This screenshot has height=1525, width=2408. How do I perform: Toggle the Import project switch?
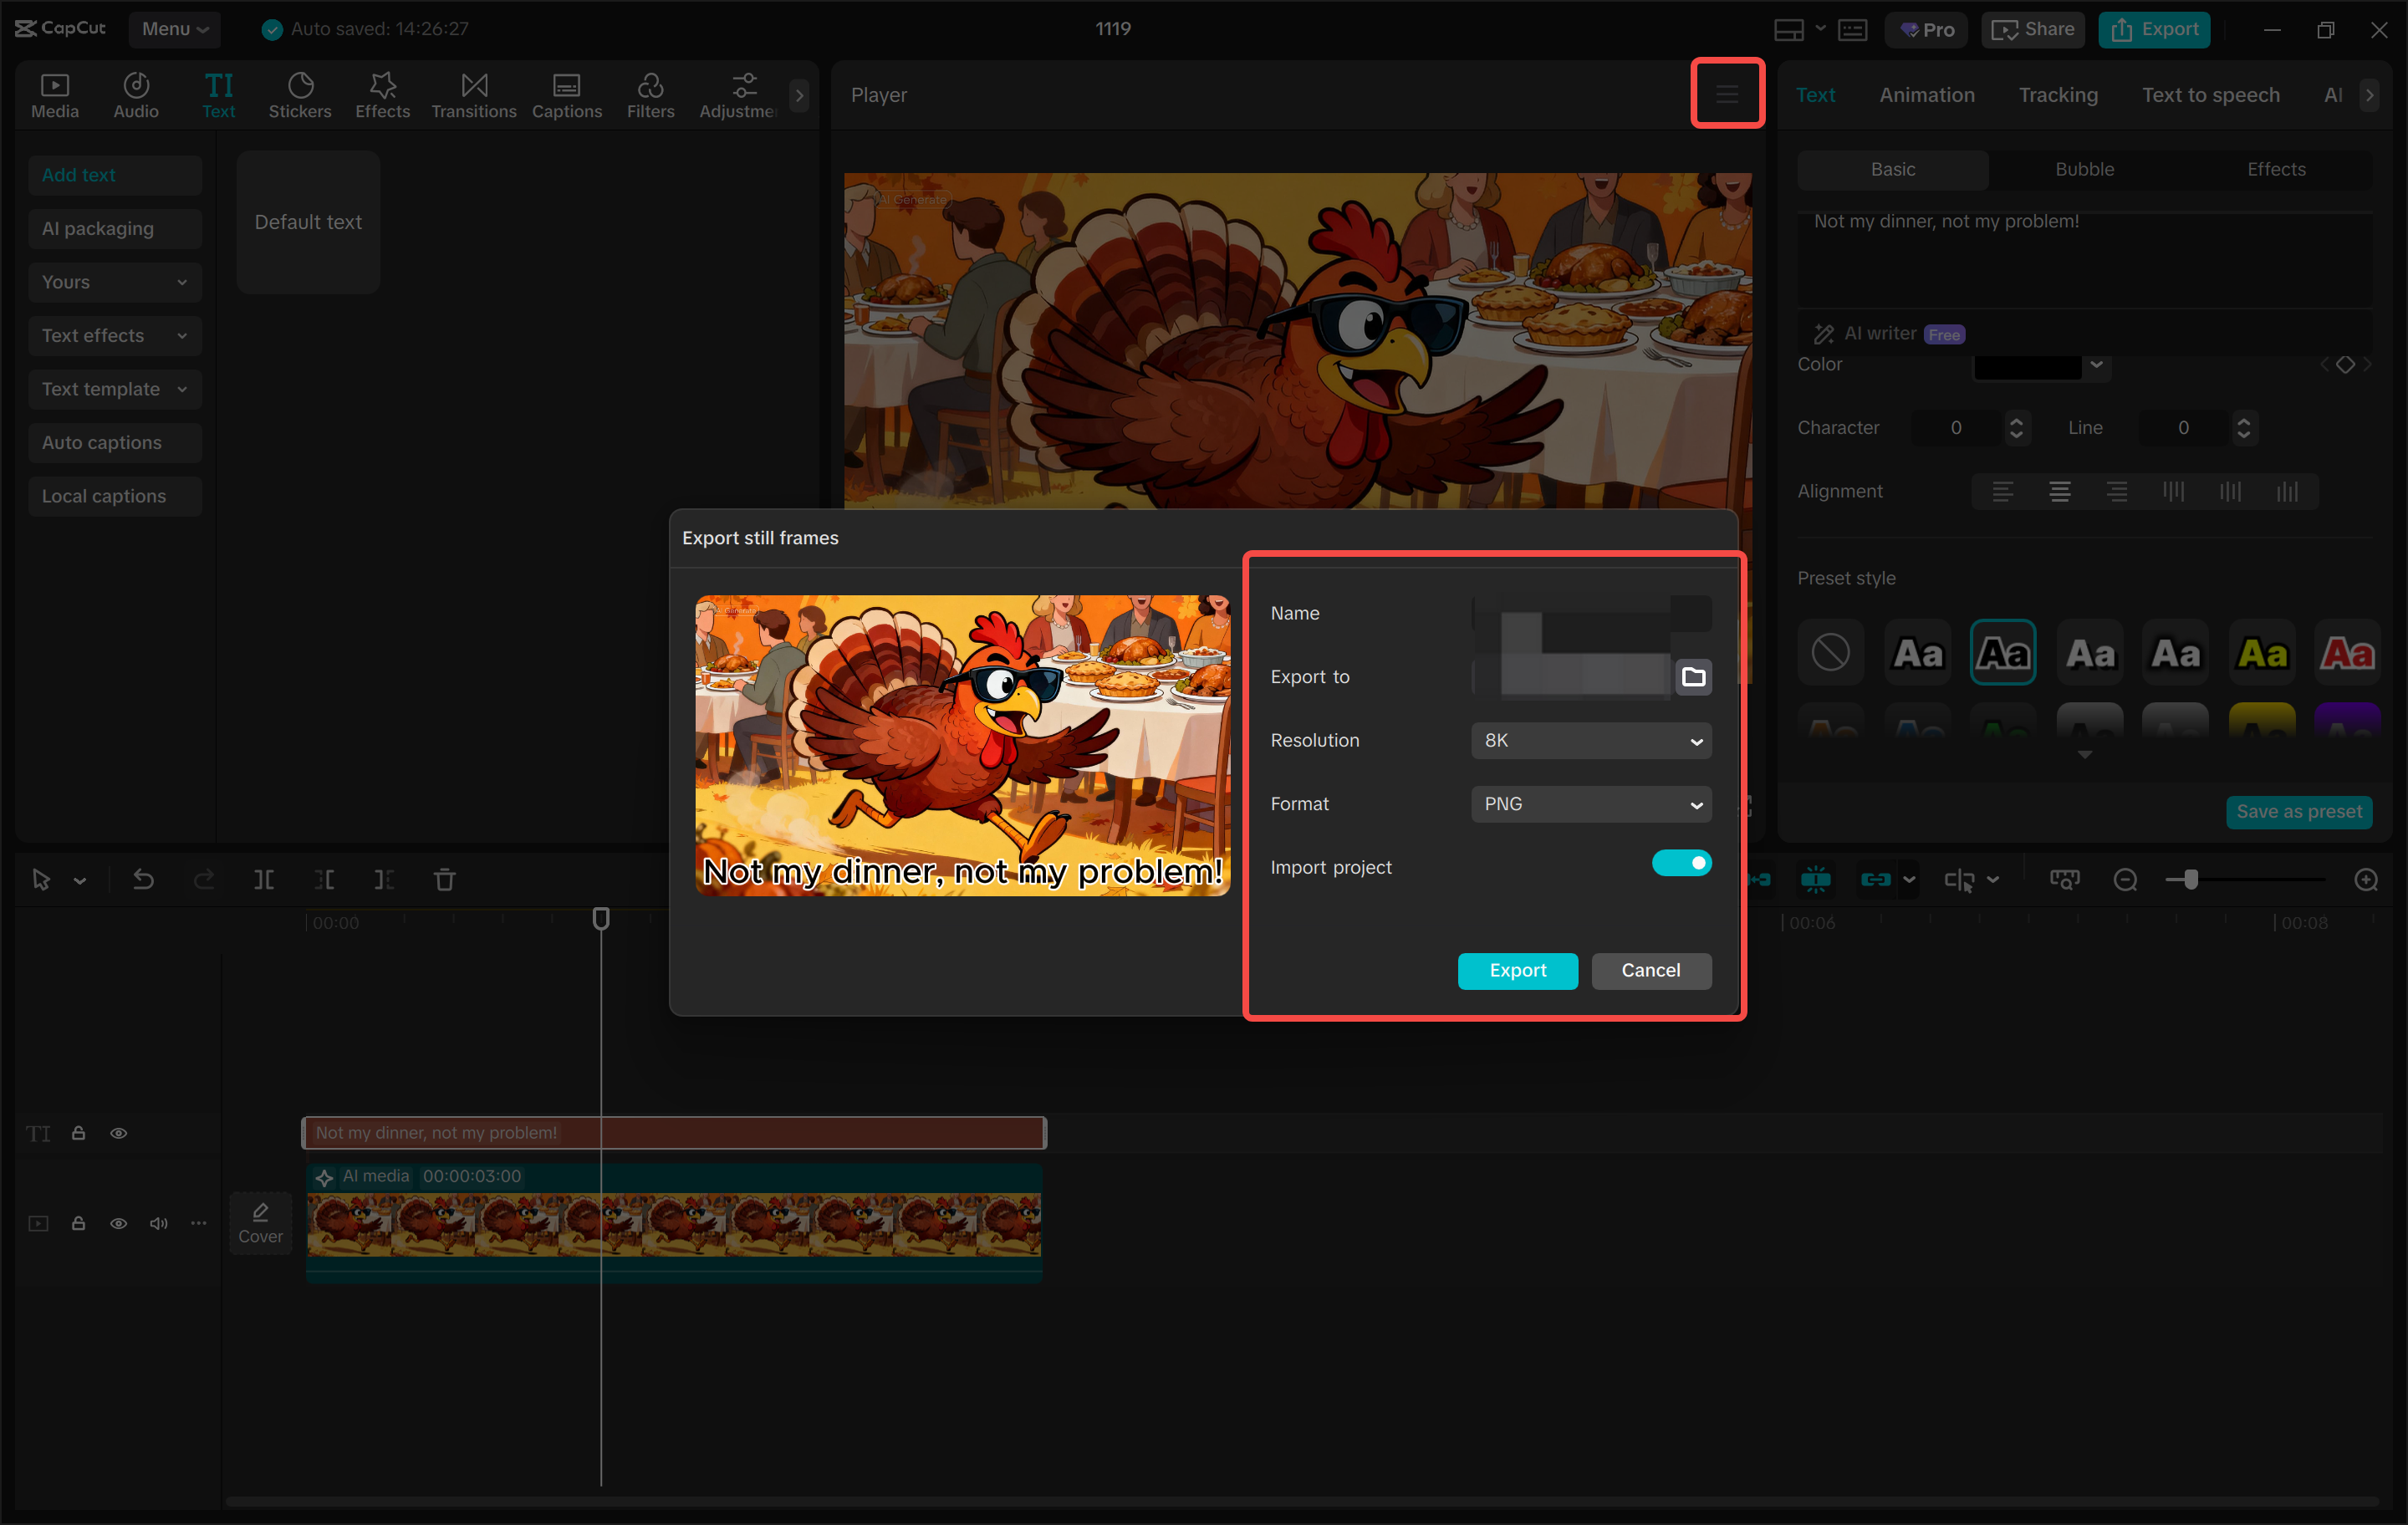1681,863
